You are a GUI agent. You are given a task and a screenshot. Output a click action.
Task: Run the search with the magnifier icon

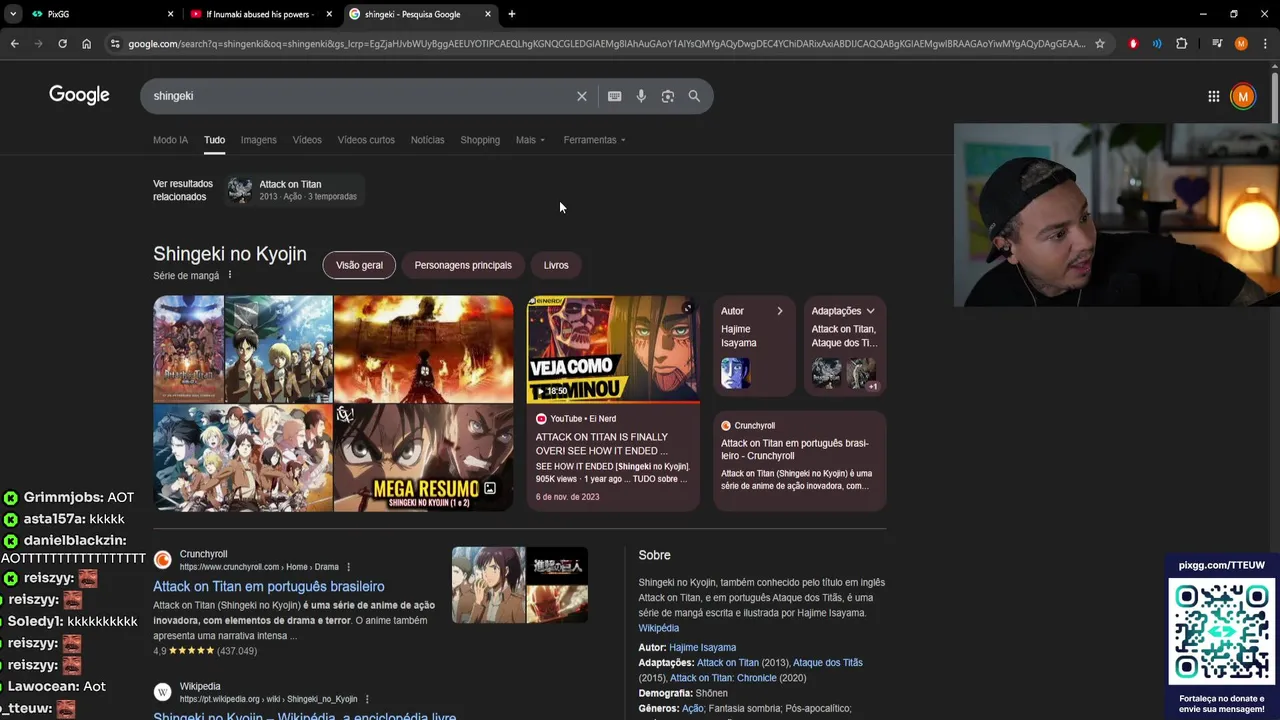[x=694, y=96]
